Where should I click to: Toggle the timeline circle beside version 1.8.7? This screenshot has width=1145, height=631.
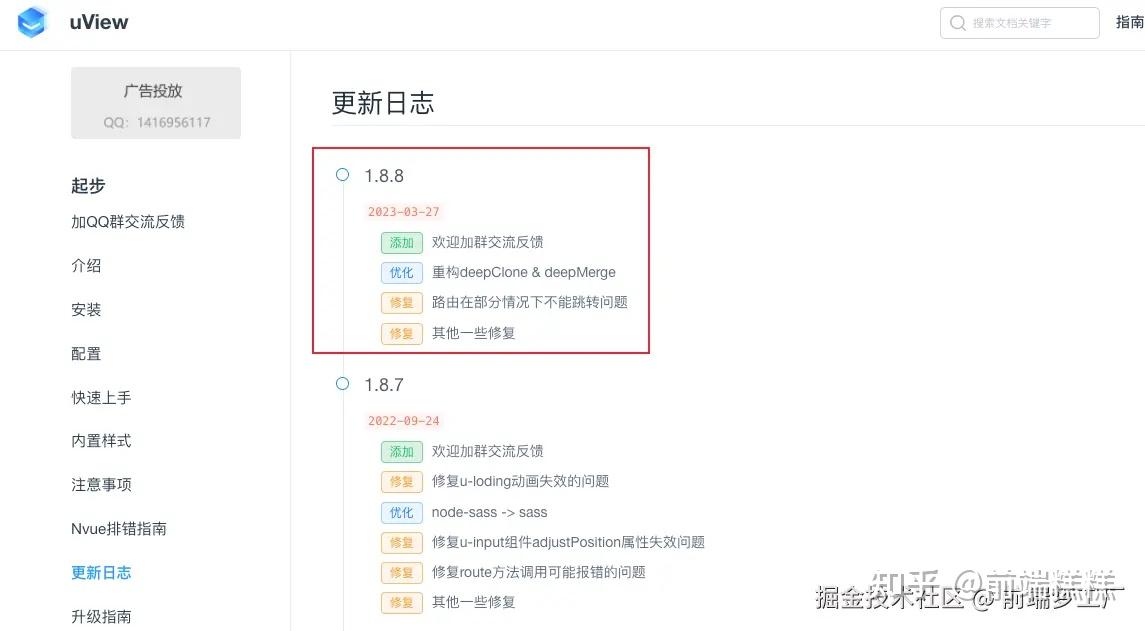click(x=342, y=383)
